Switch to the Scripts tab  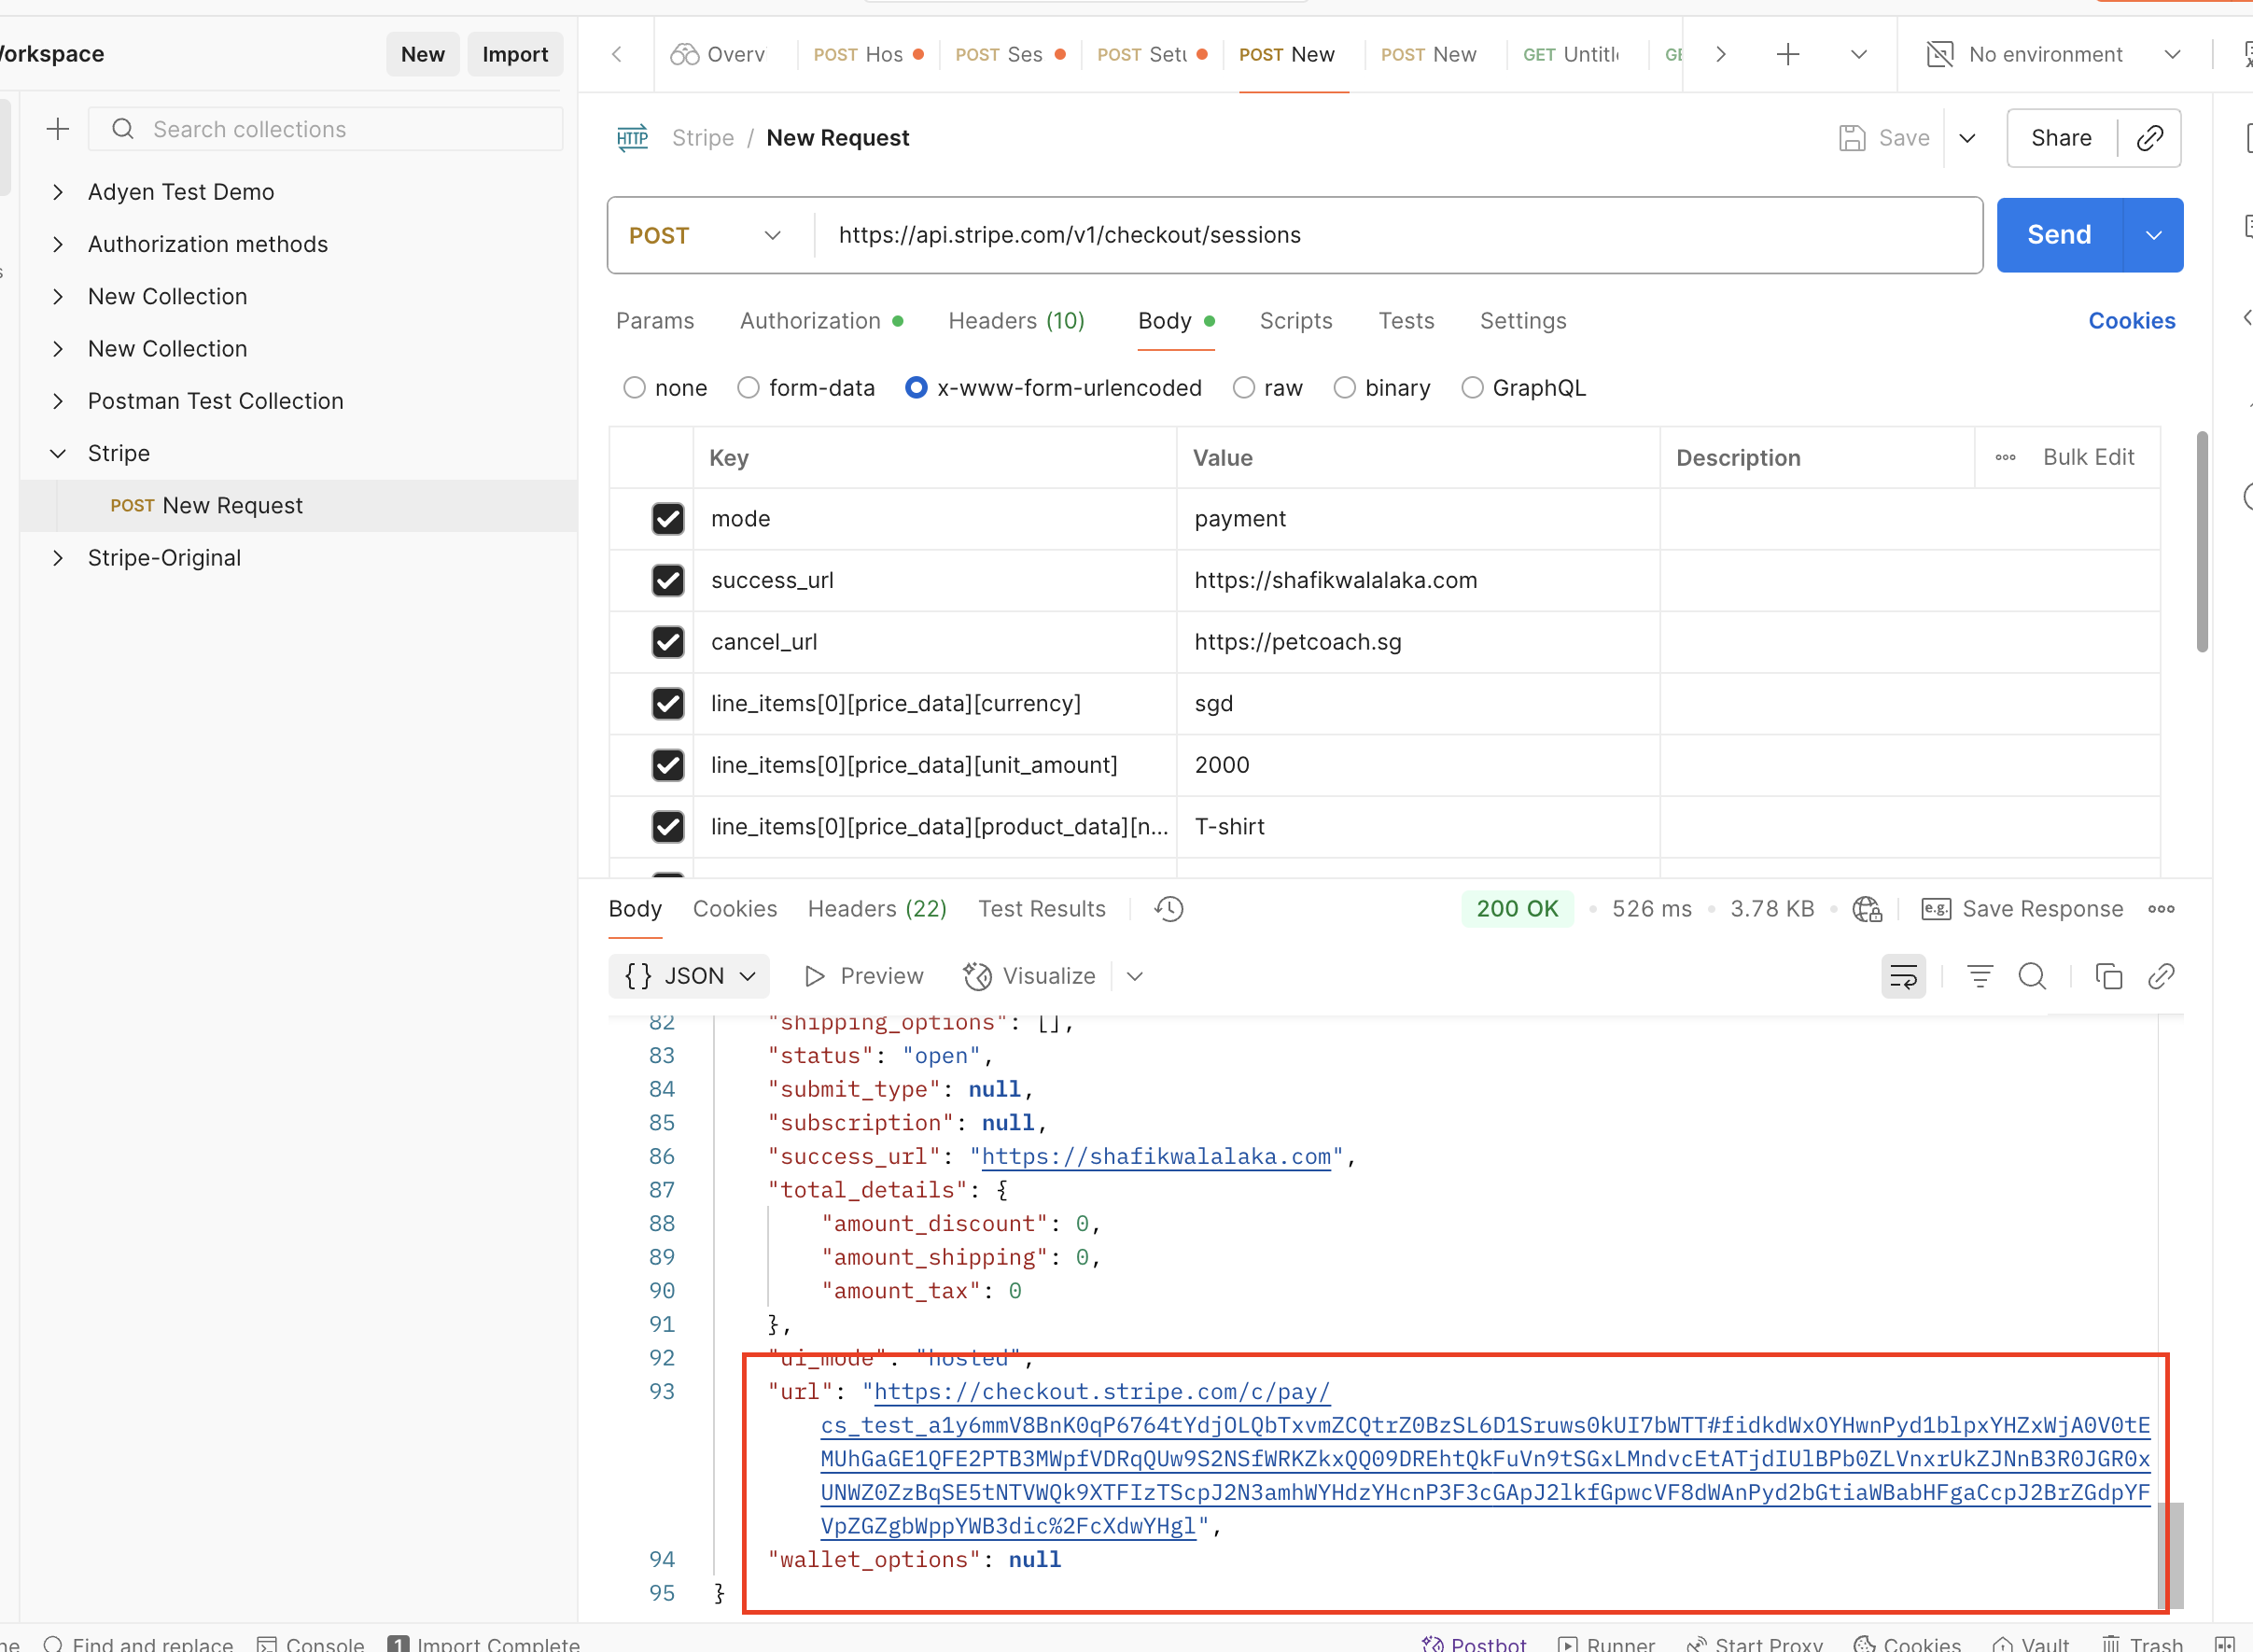click(x=1296, y=321)
